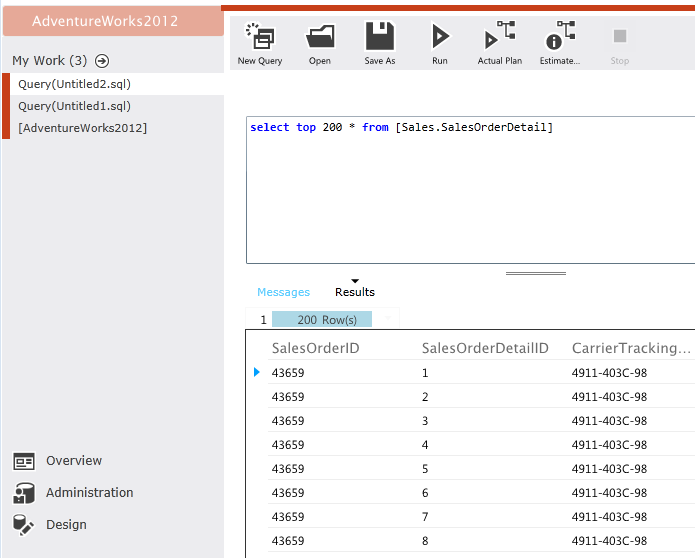Select tracking number cell in detail row 1
The height and width of the screenshot is (558, 695).
609,373
